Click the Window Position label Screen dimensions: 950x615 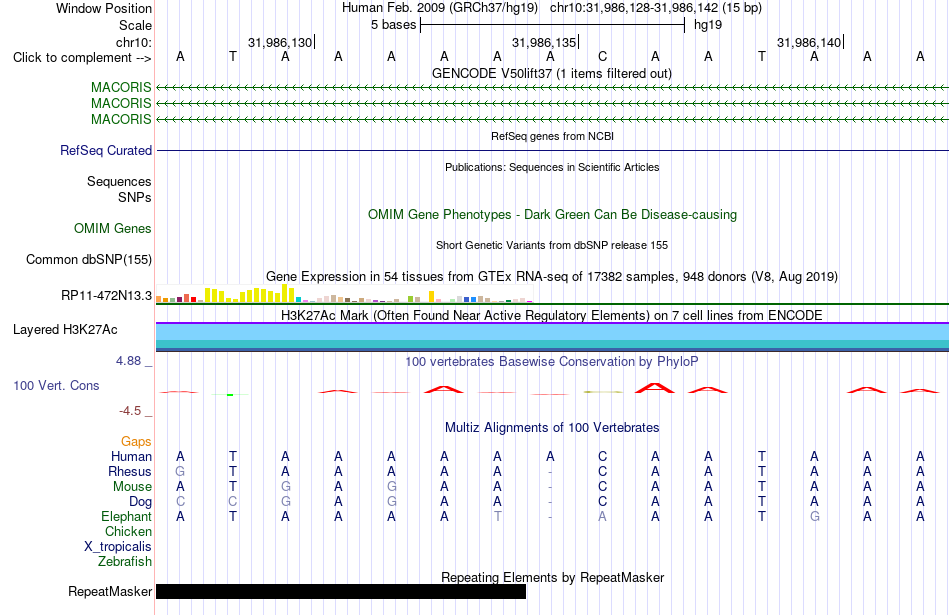(104, 8)
